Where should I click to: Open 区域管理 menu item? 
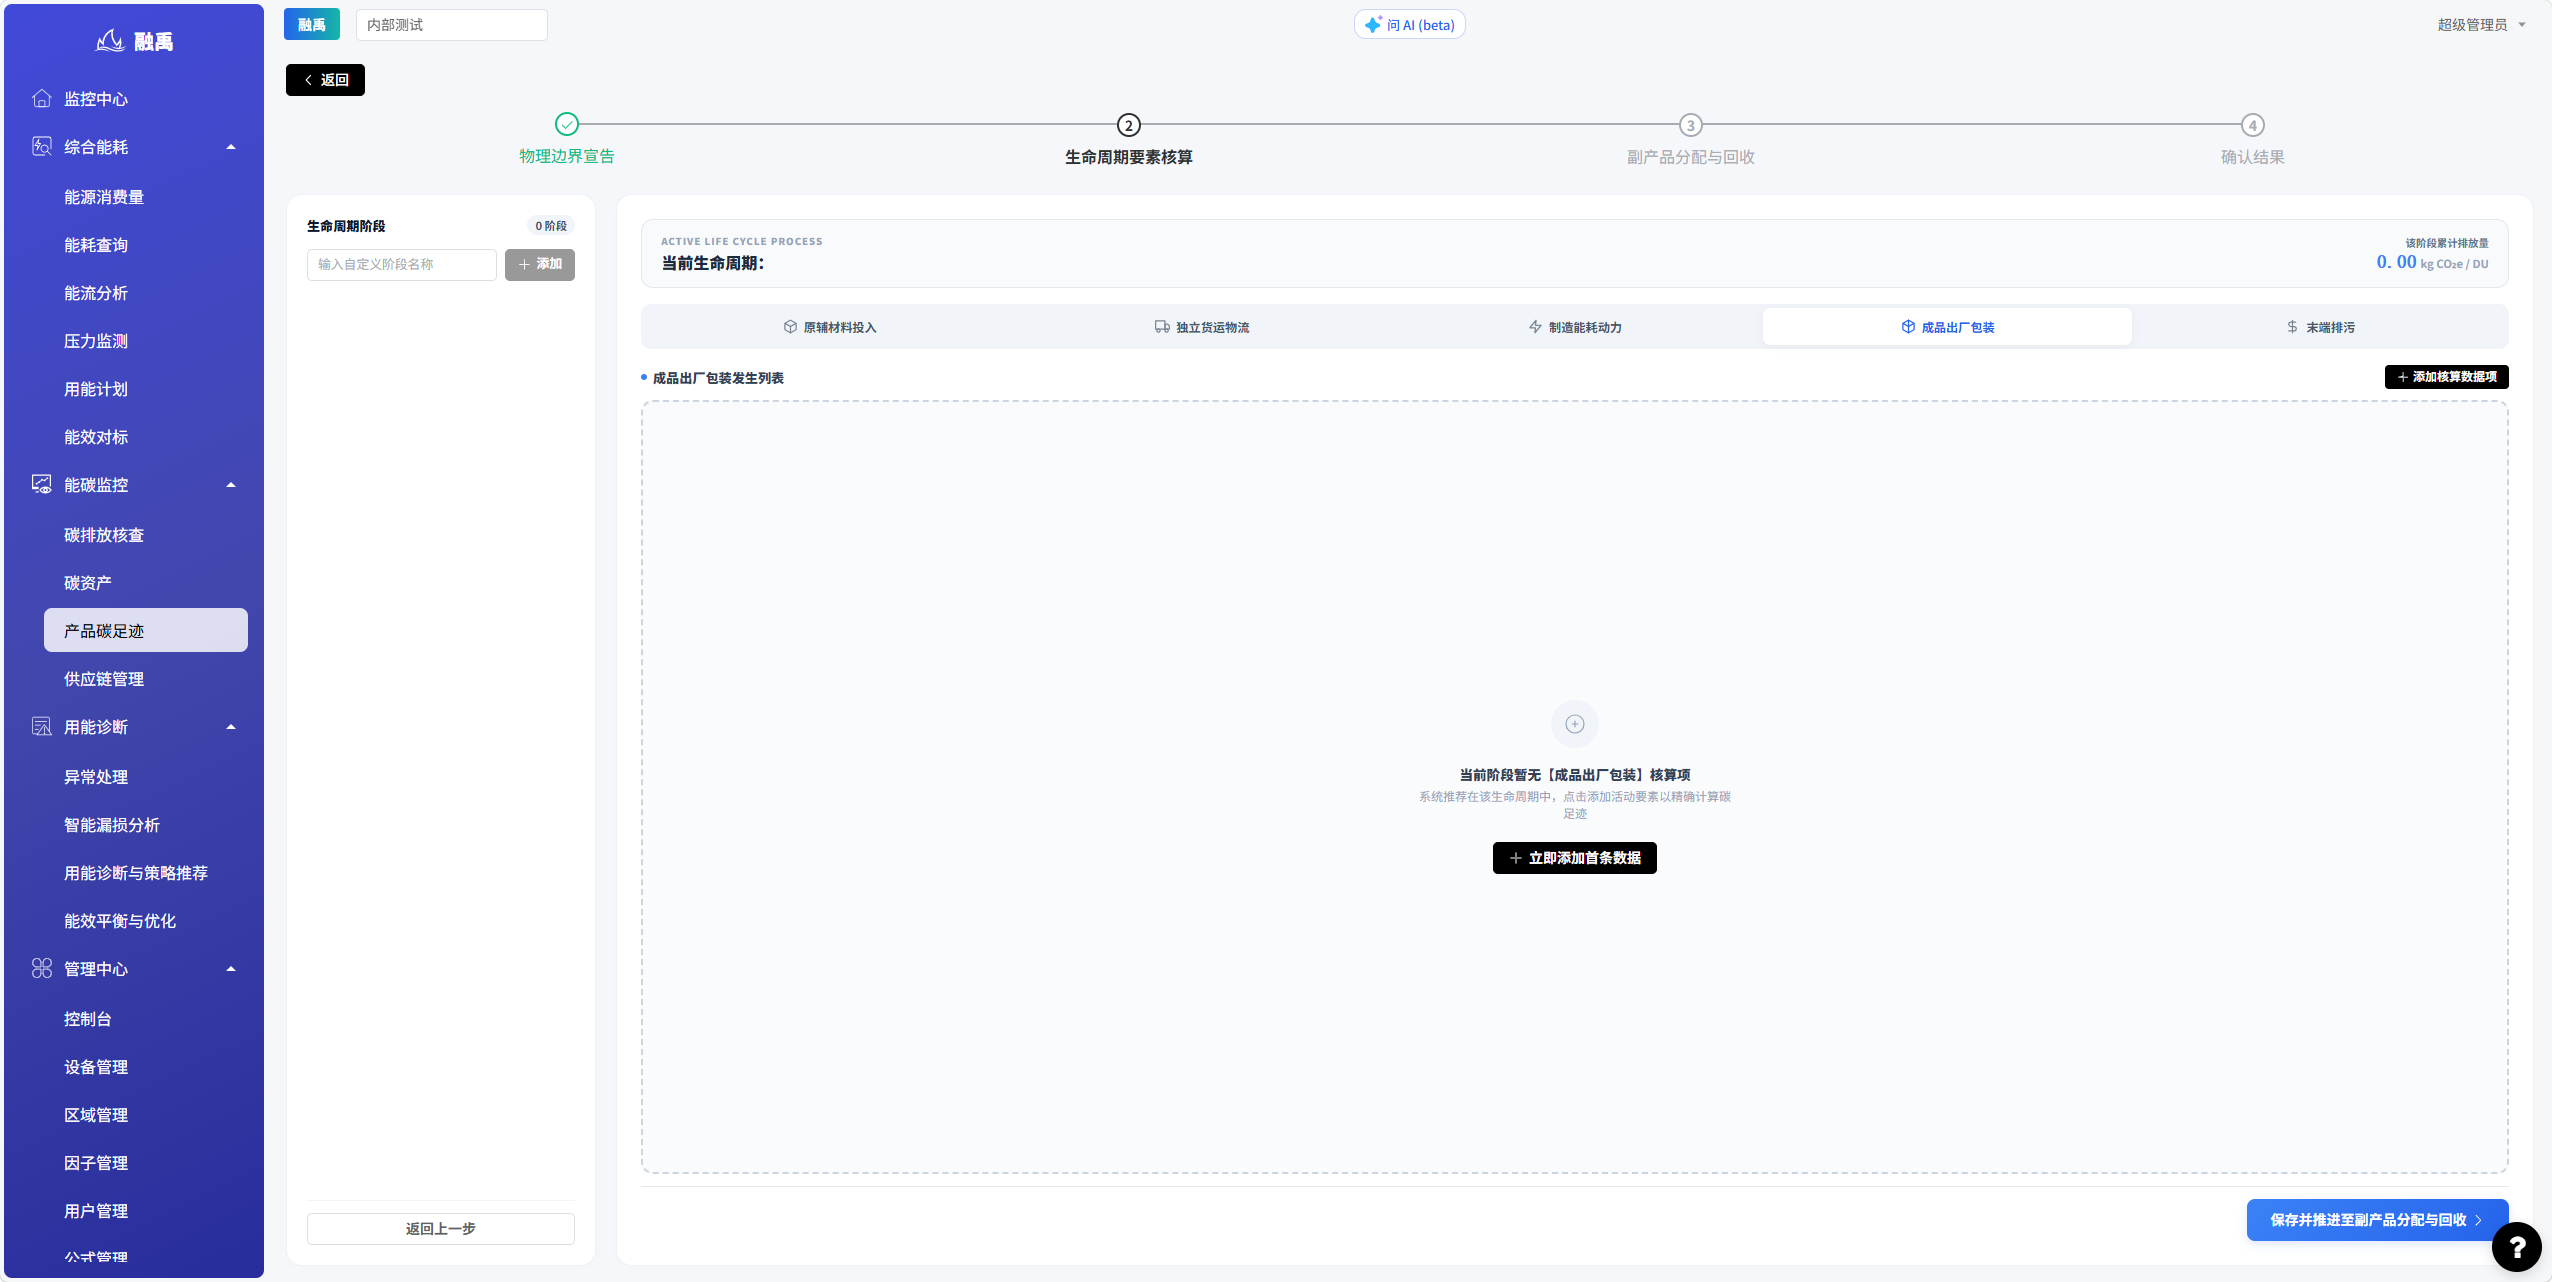(x=146, y=1115)
